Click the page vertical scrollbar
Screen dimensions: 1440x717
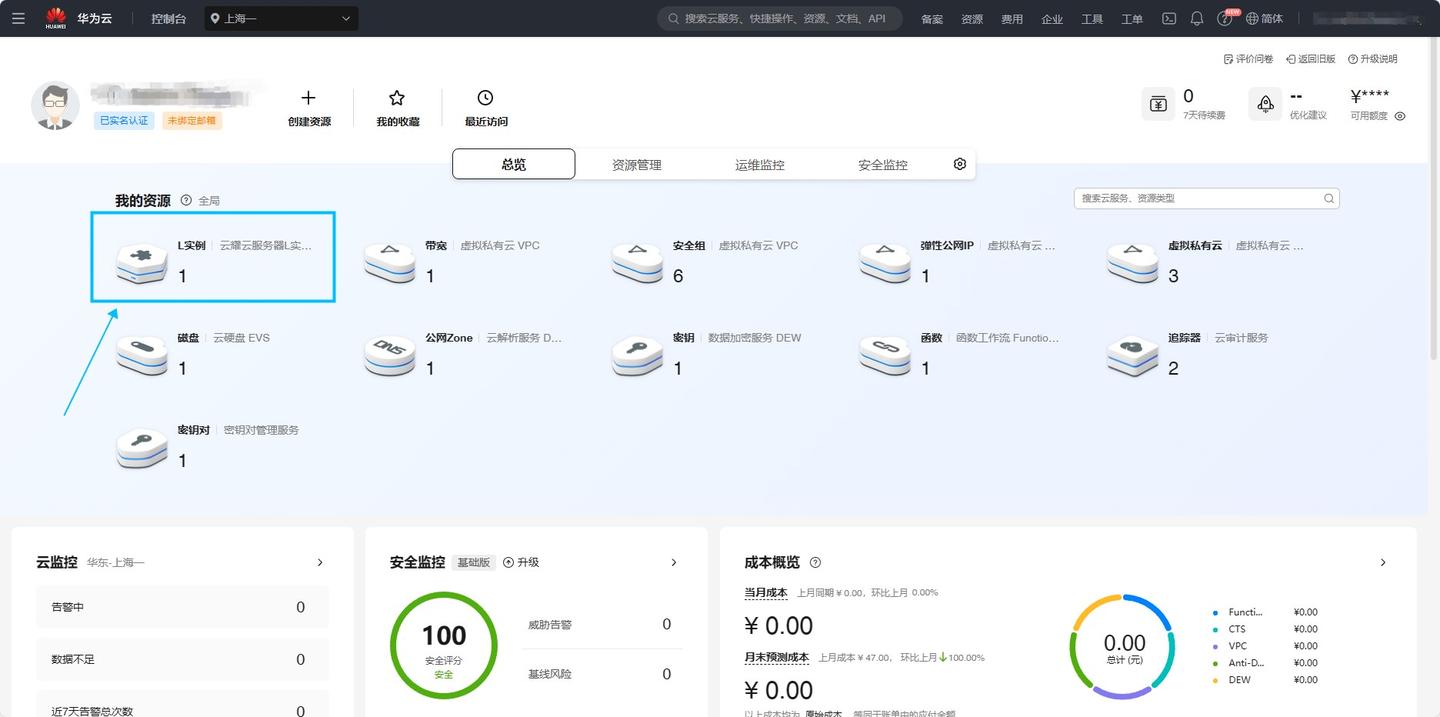[x=1435, y=200]
